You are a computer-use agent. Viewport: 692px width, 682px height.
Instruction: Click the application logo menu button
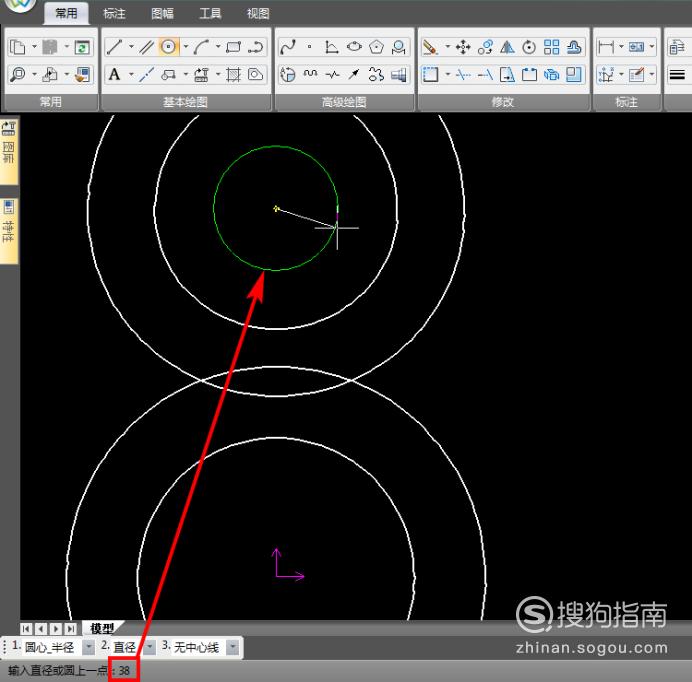[x=19, y=5]
